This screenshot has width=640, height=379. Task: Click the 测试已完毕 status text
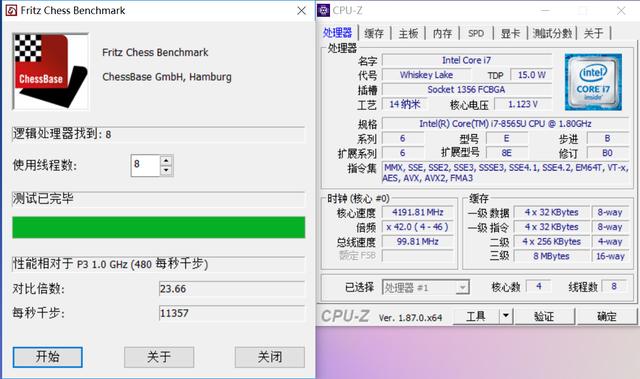43,199
